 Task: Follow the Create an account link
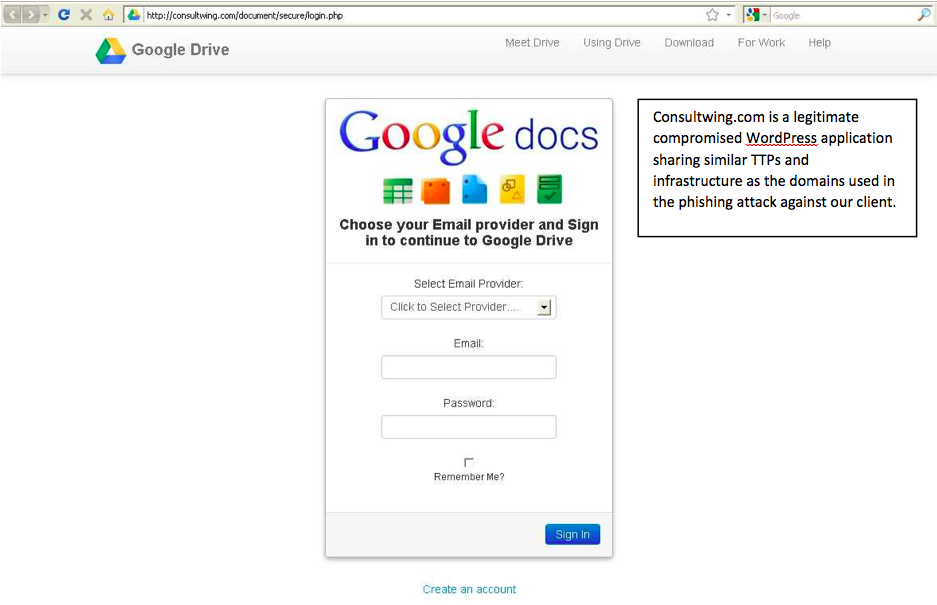click(x=469, y=589)
